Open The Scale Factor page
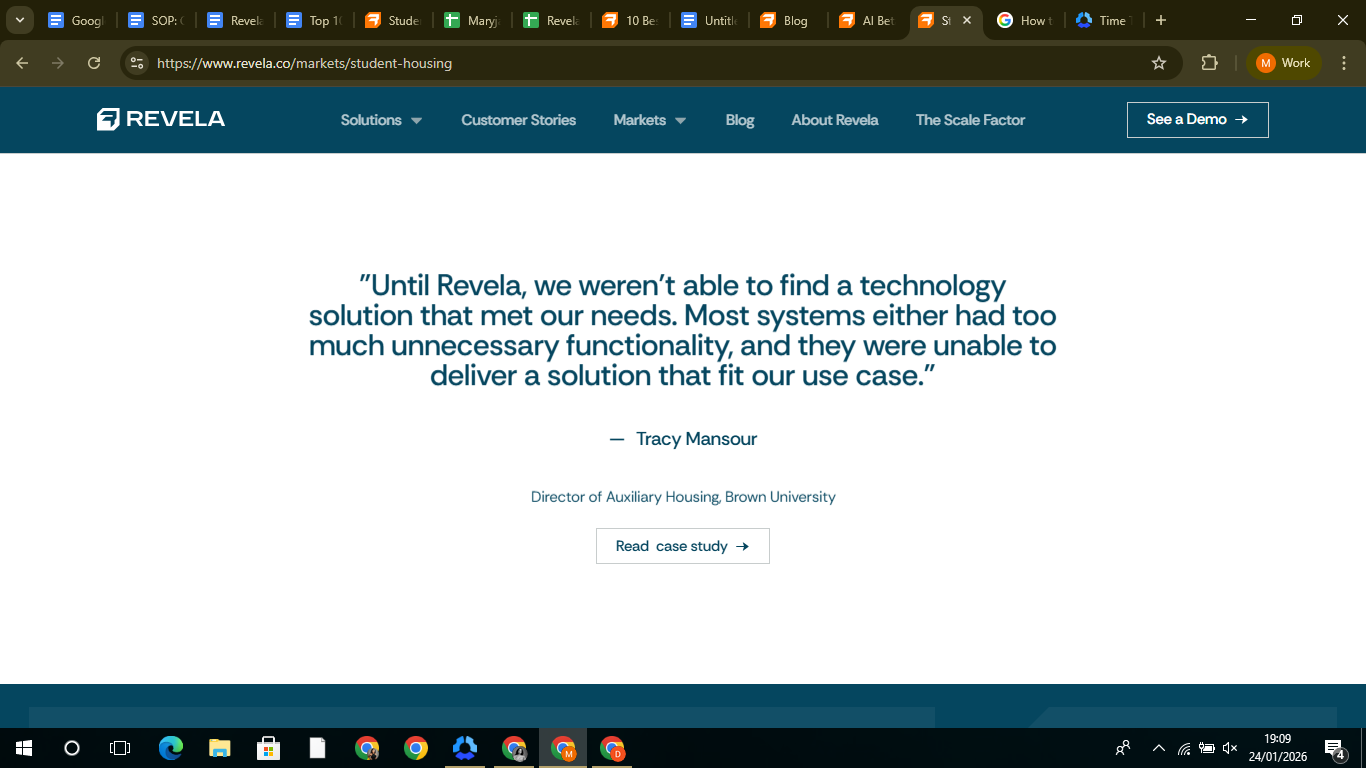The image size is (1366, 768). pos(970,120)
